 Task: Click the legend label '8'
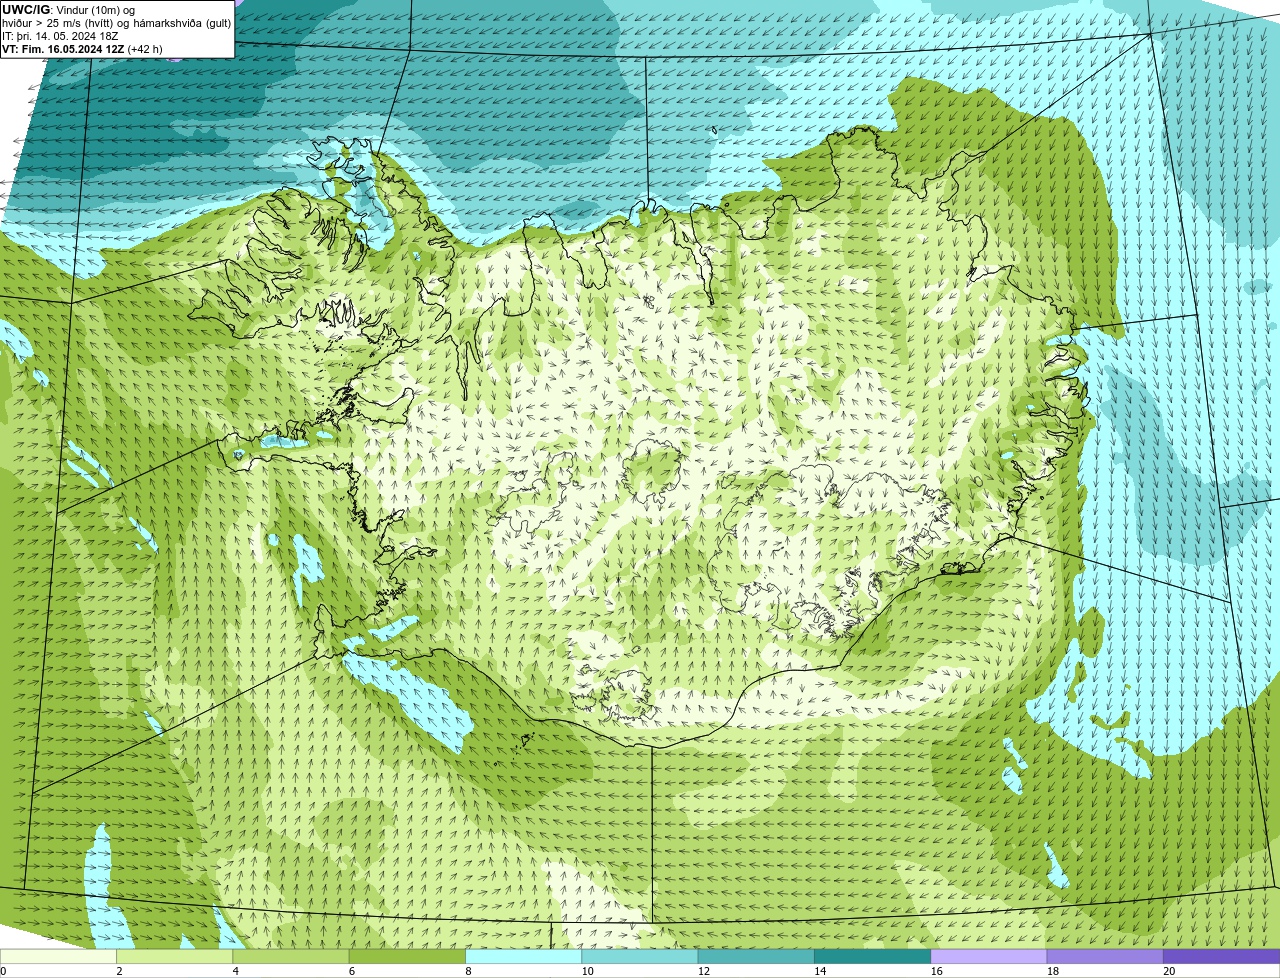(468, 971)
